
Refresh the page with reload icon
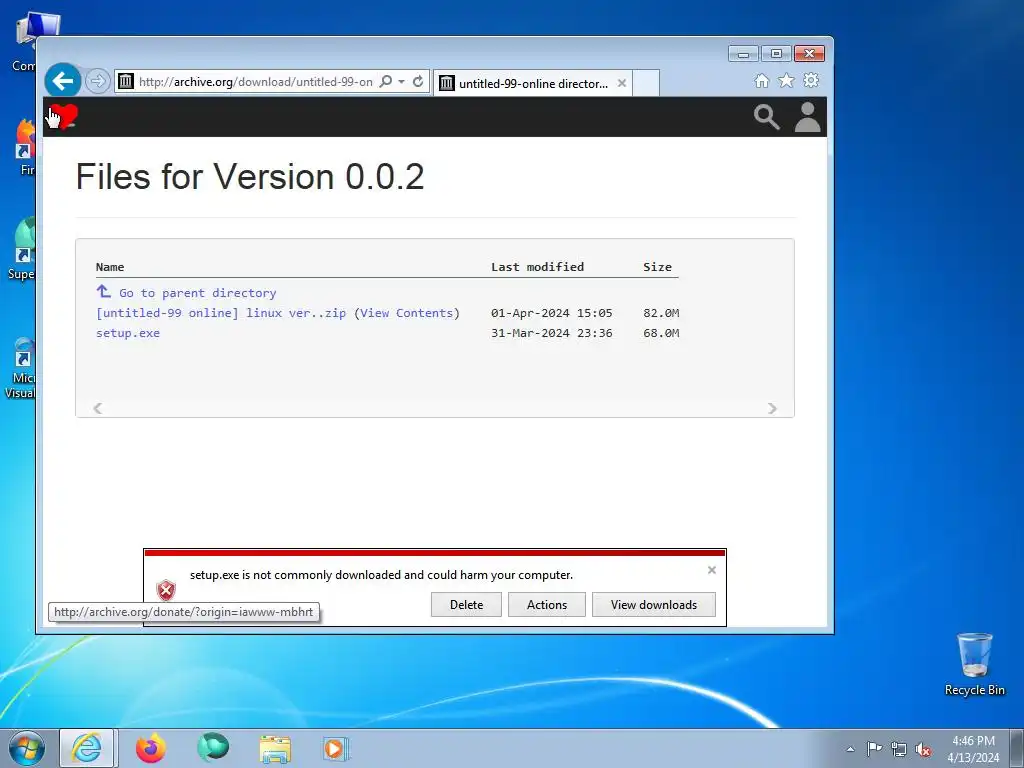tap(418, 82)
